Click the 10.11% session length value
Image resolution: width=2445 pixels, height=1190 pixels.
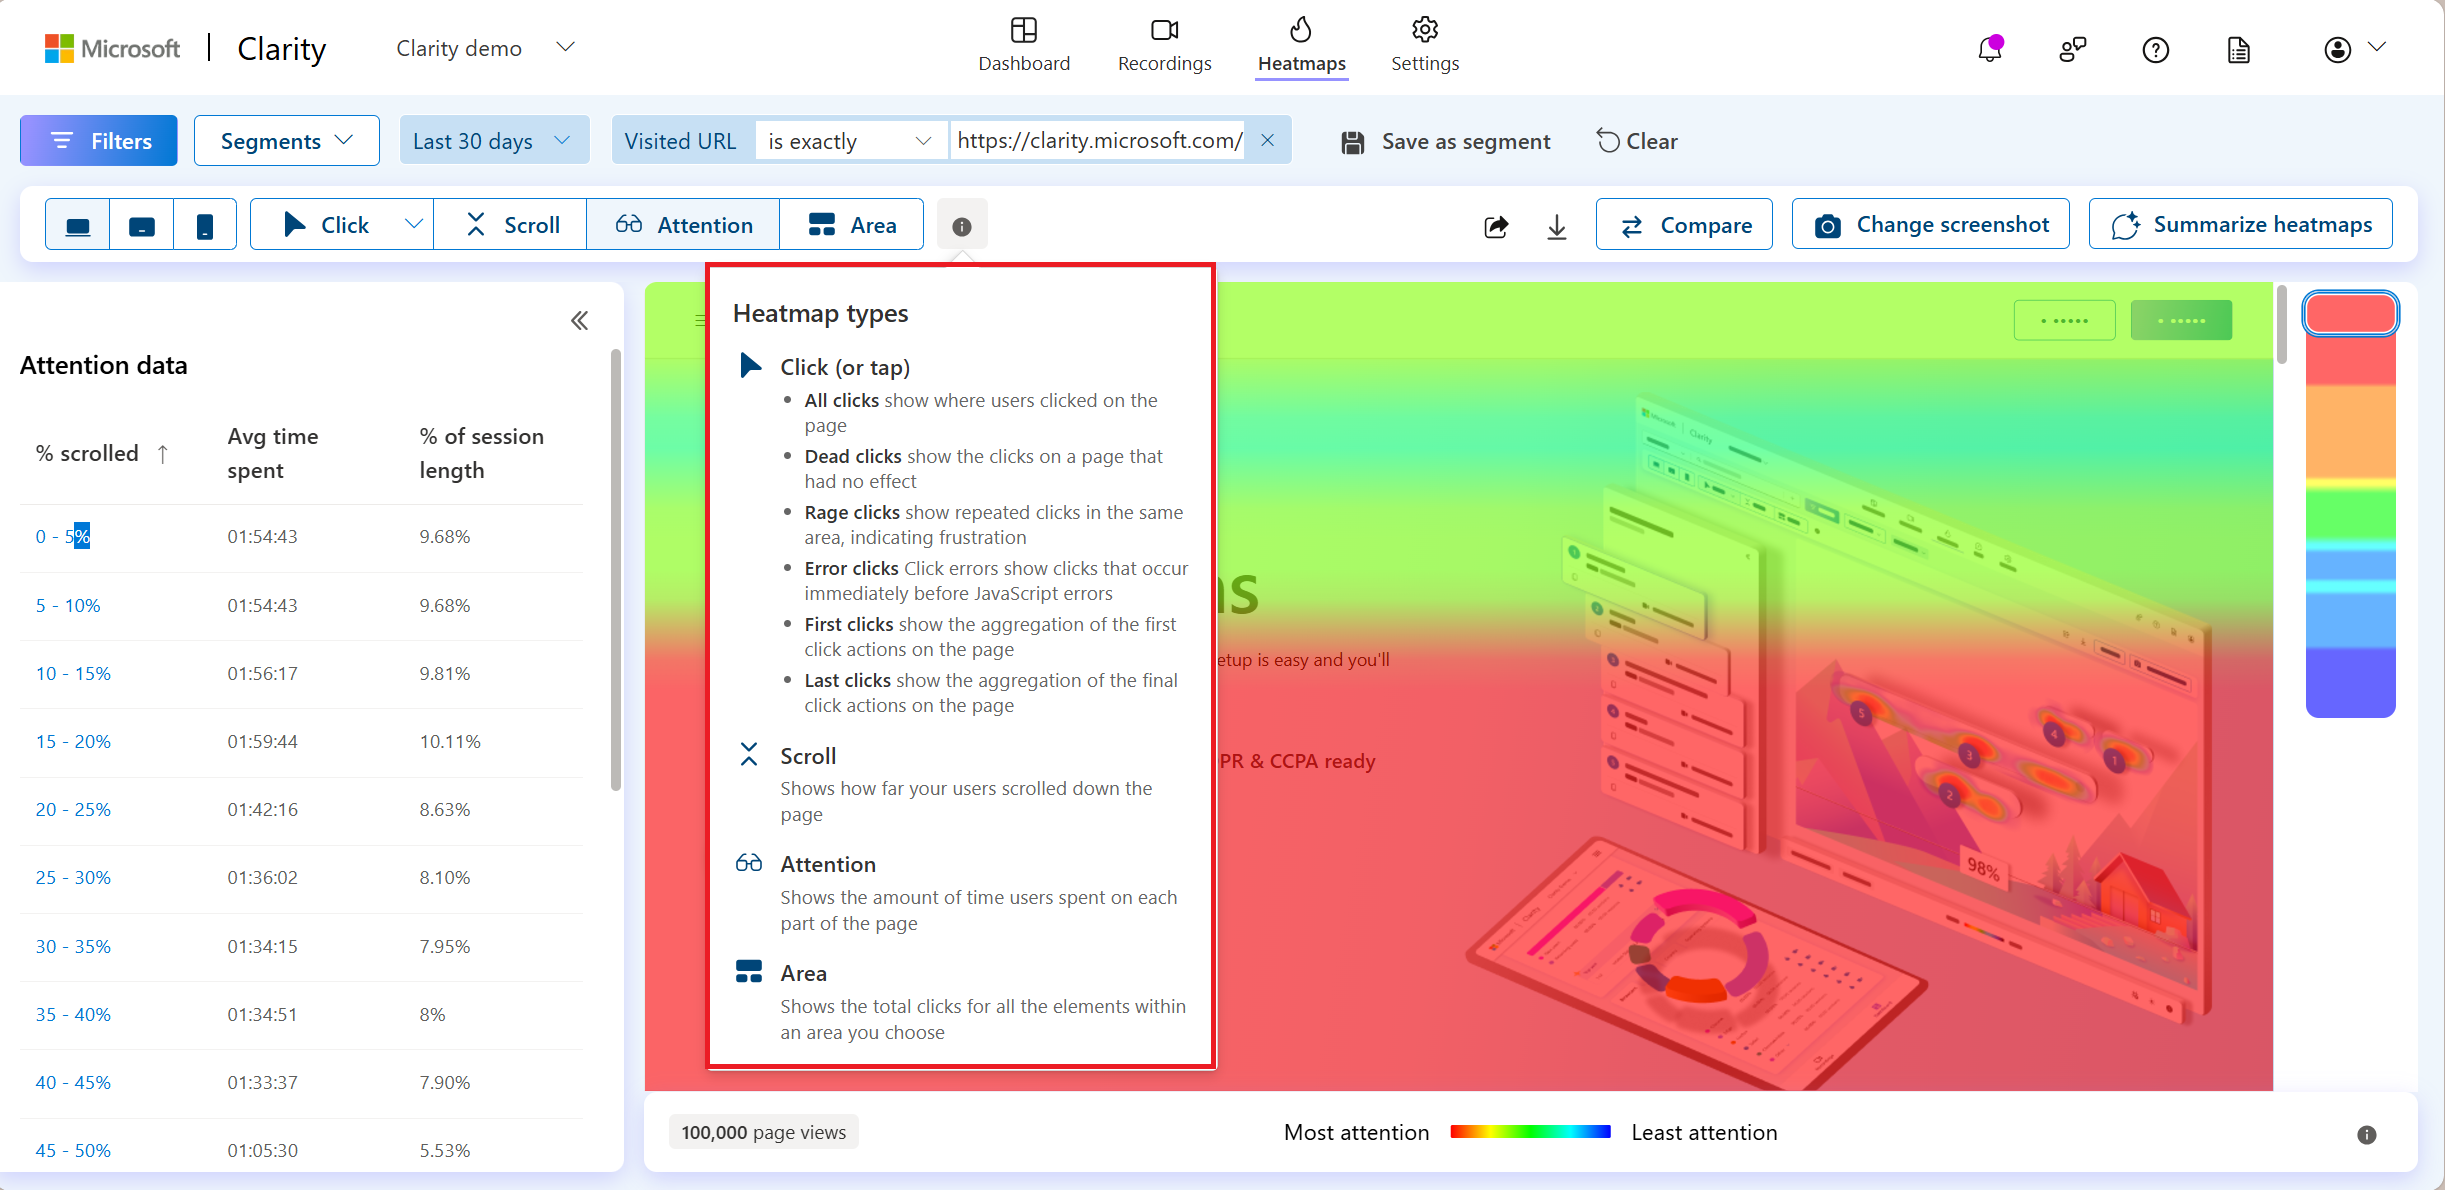click(450, 742)
